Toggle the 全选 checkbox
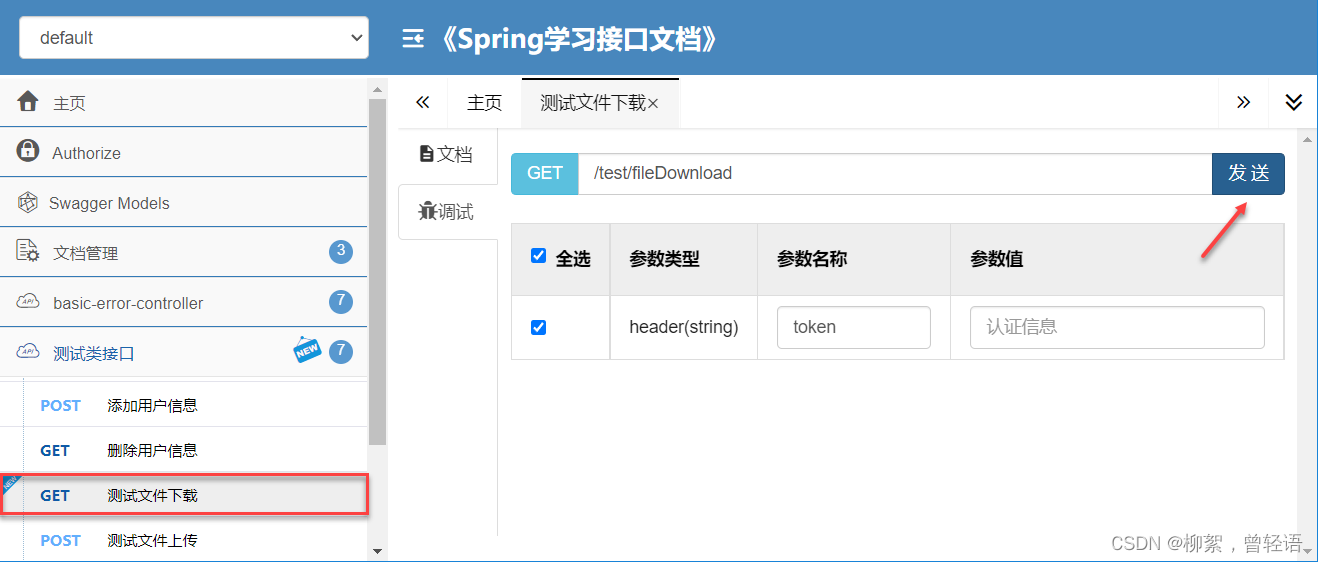 coord(539,256)
